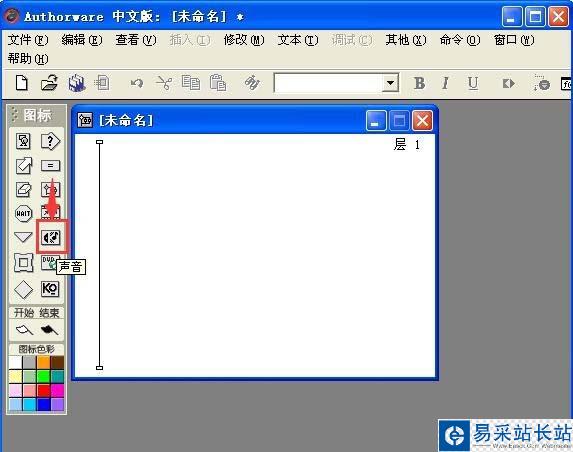This screenshot has width=573, height=452.
Task: Pick the magenta icon color swatch
Action: [x=57, y=391]
